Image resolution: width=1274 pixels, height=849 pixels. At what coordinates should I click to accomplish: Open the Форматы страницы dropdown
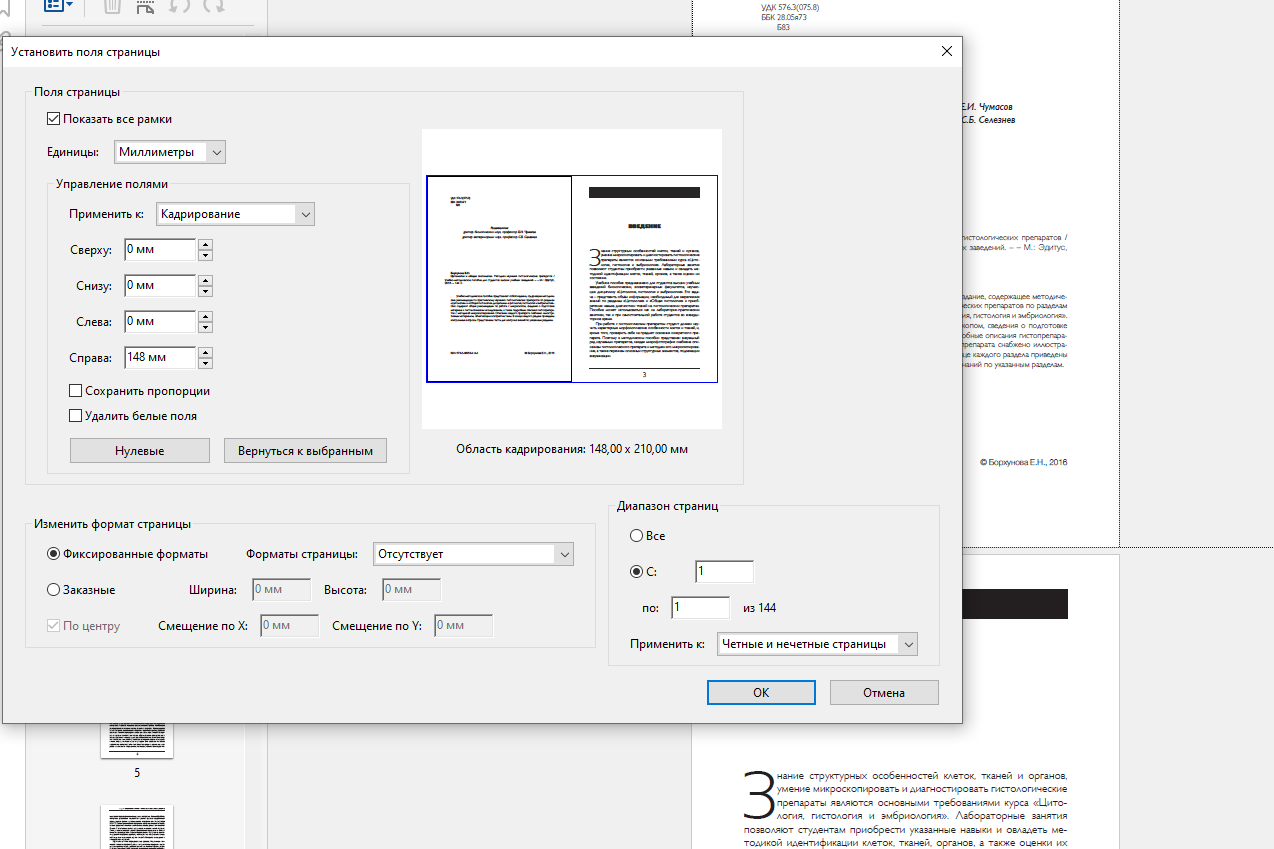click(x=473, y=554)
